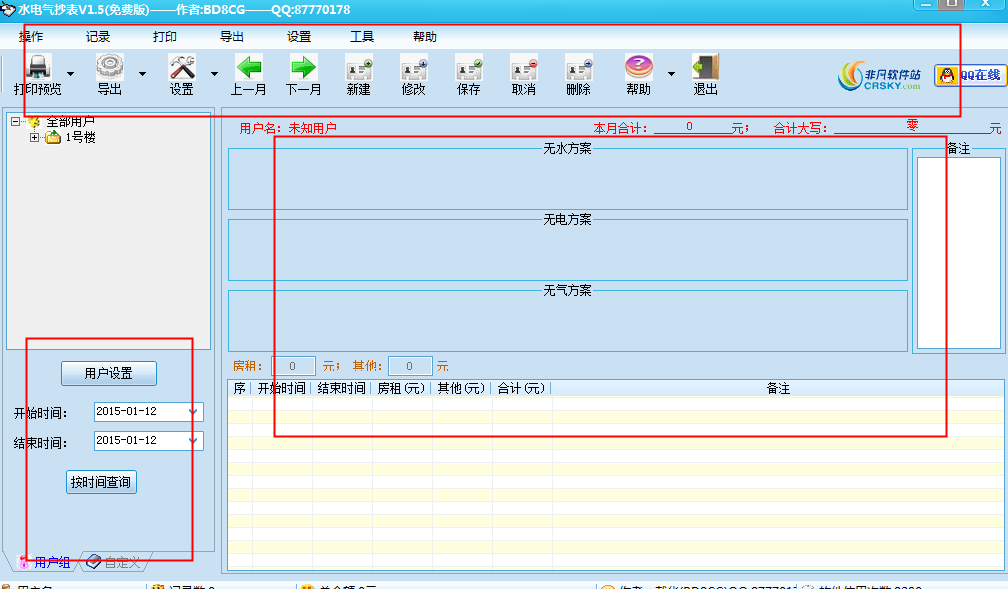Viewport: 1008px width, 589px height.
Task: Click into the 房租 amount field
Action: point(294,366)
